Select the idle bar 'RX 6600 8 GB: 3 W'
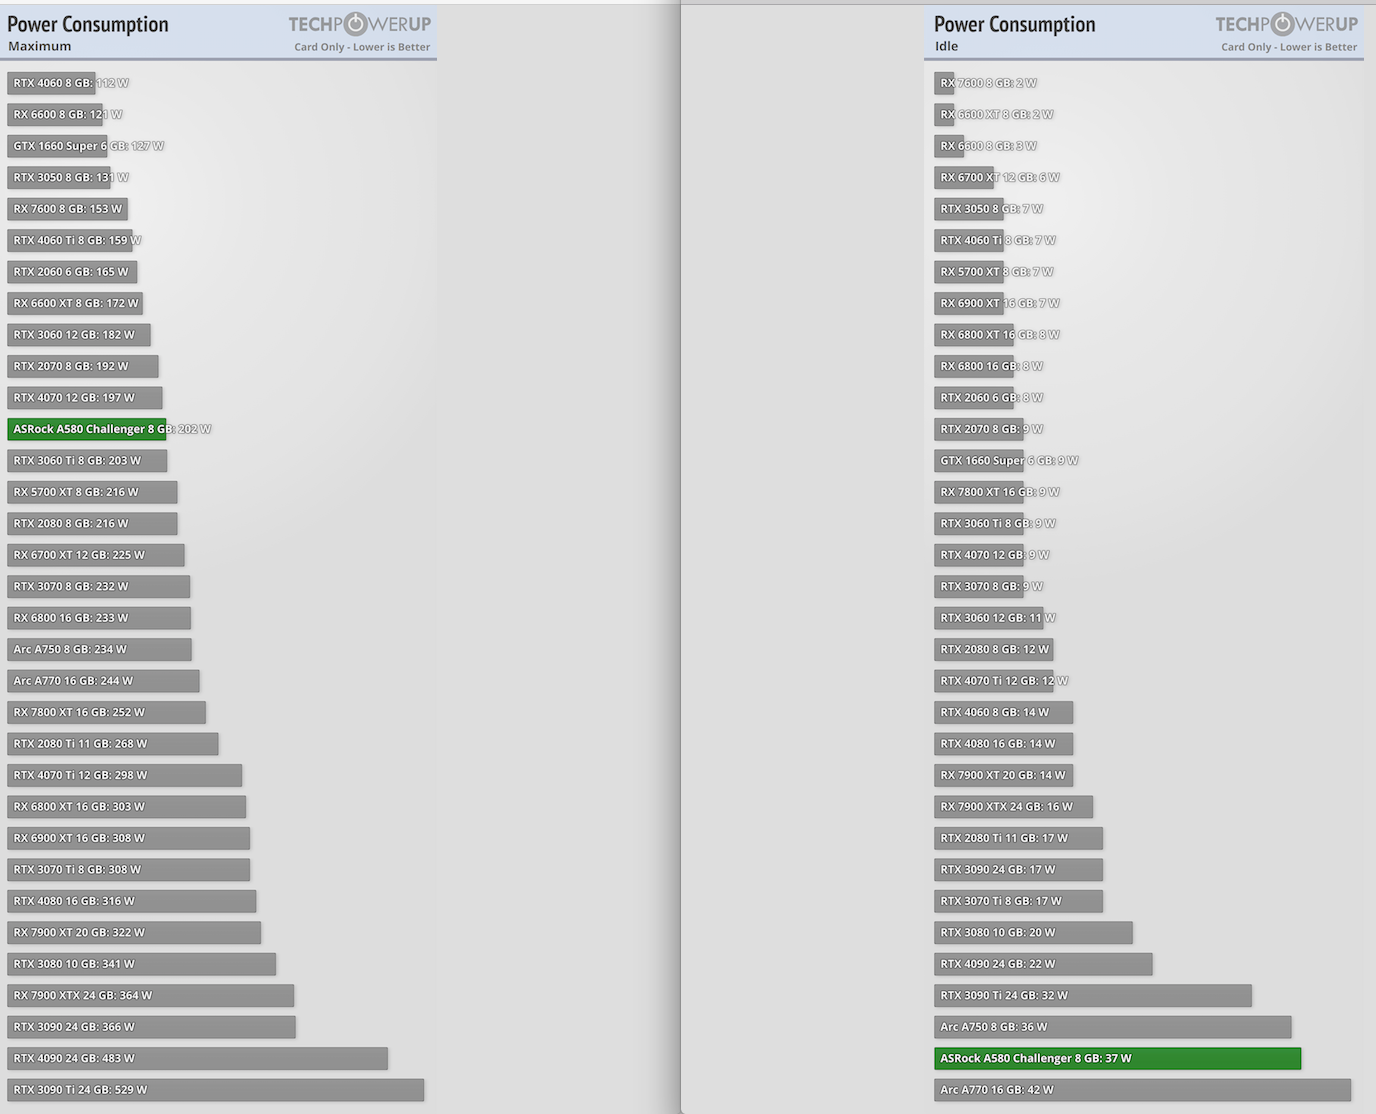Screen dimensions: 1376x1114 949,146
